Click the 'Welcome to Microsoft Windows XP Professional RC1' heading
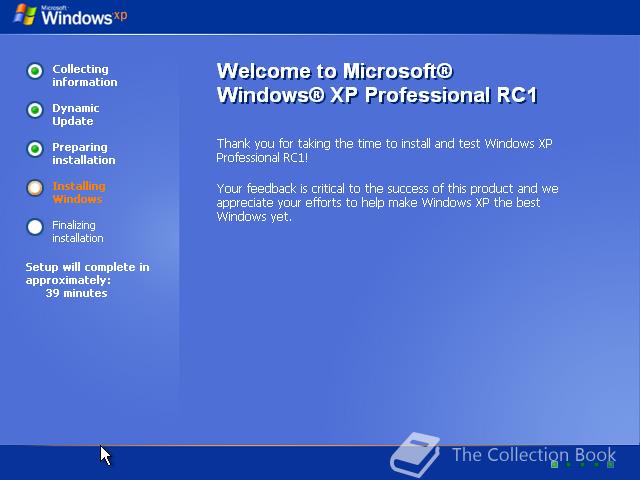640x480 pixels. coord(377,83)
